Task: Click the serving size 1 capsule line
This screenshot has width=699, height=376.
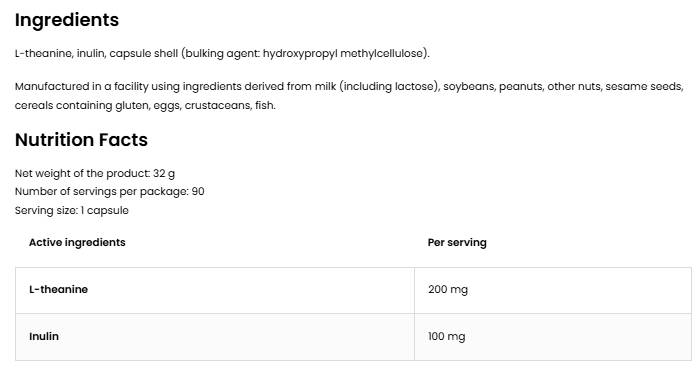Action: coord(72,211)
